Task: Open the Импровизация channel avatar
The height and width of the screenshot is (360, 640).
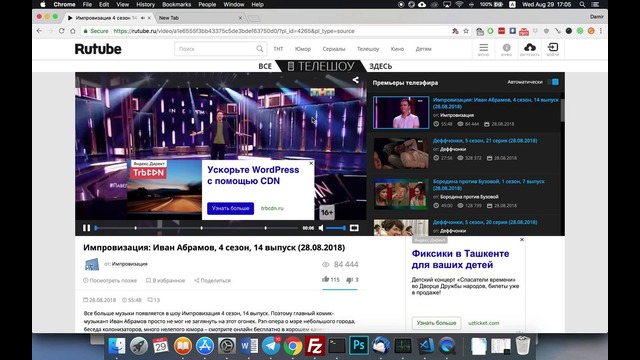Action: 91,264
